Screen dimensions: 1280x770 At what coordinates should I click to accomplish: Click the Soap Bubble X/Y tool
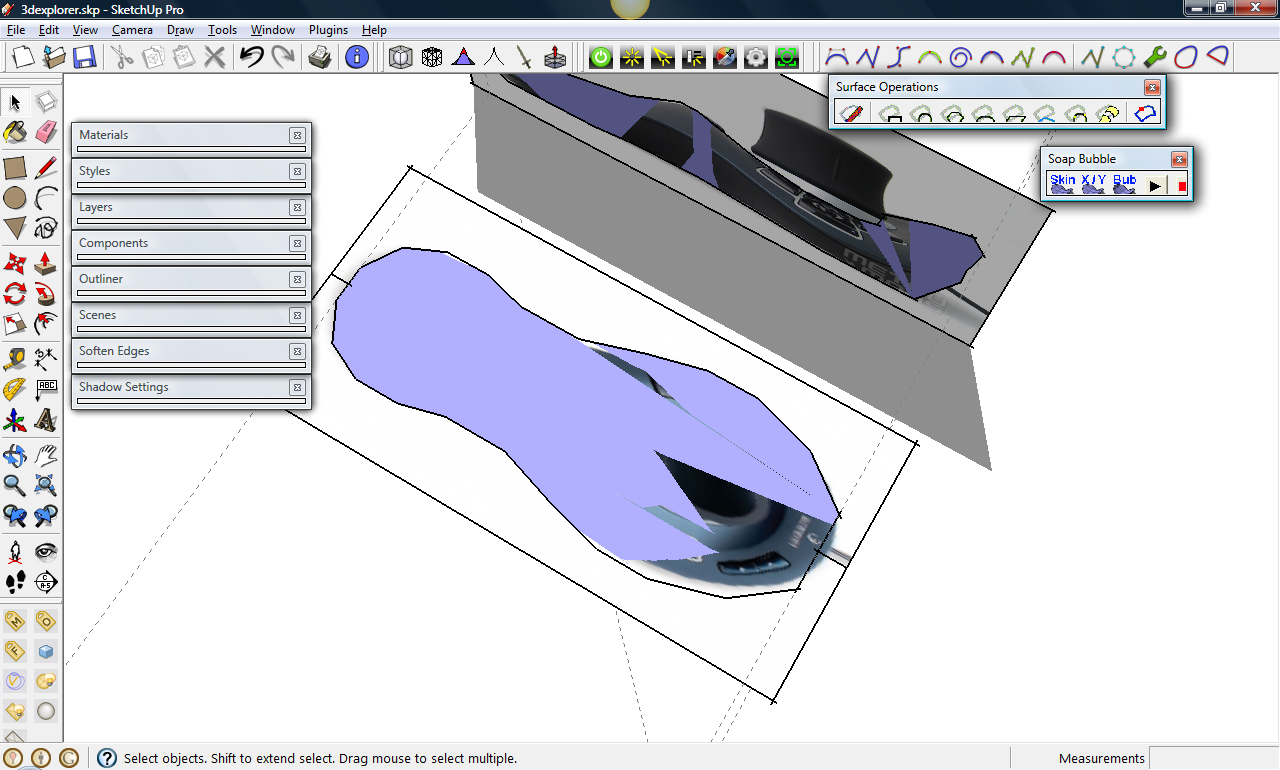tap(1094, 185)
